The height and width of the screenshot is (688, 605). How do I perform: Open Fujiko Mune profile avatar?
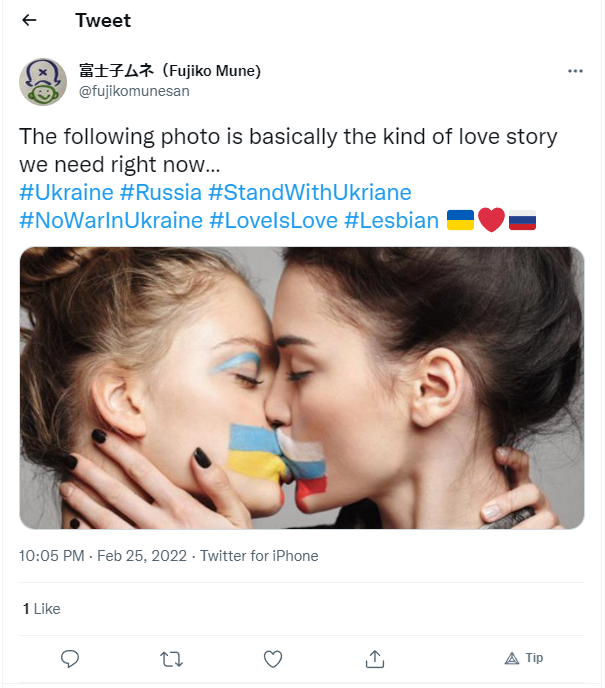(x=43, y=82)
